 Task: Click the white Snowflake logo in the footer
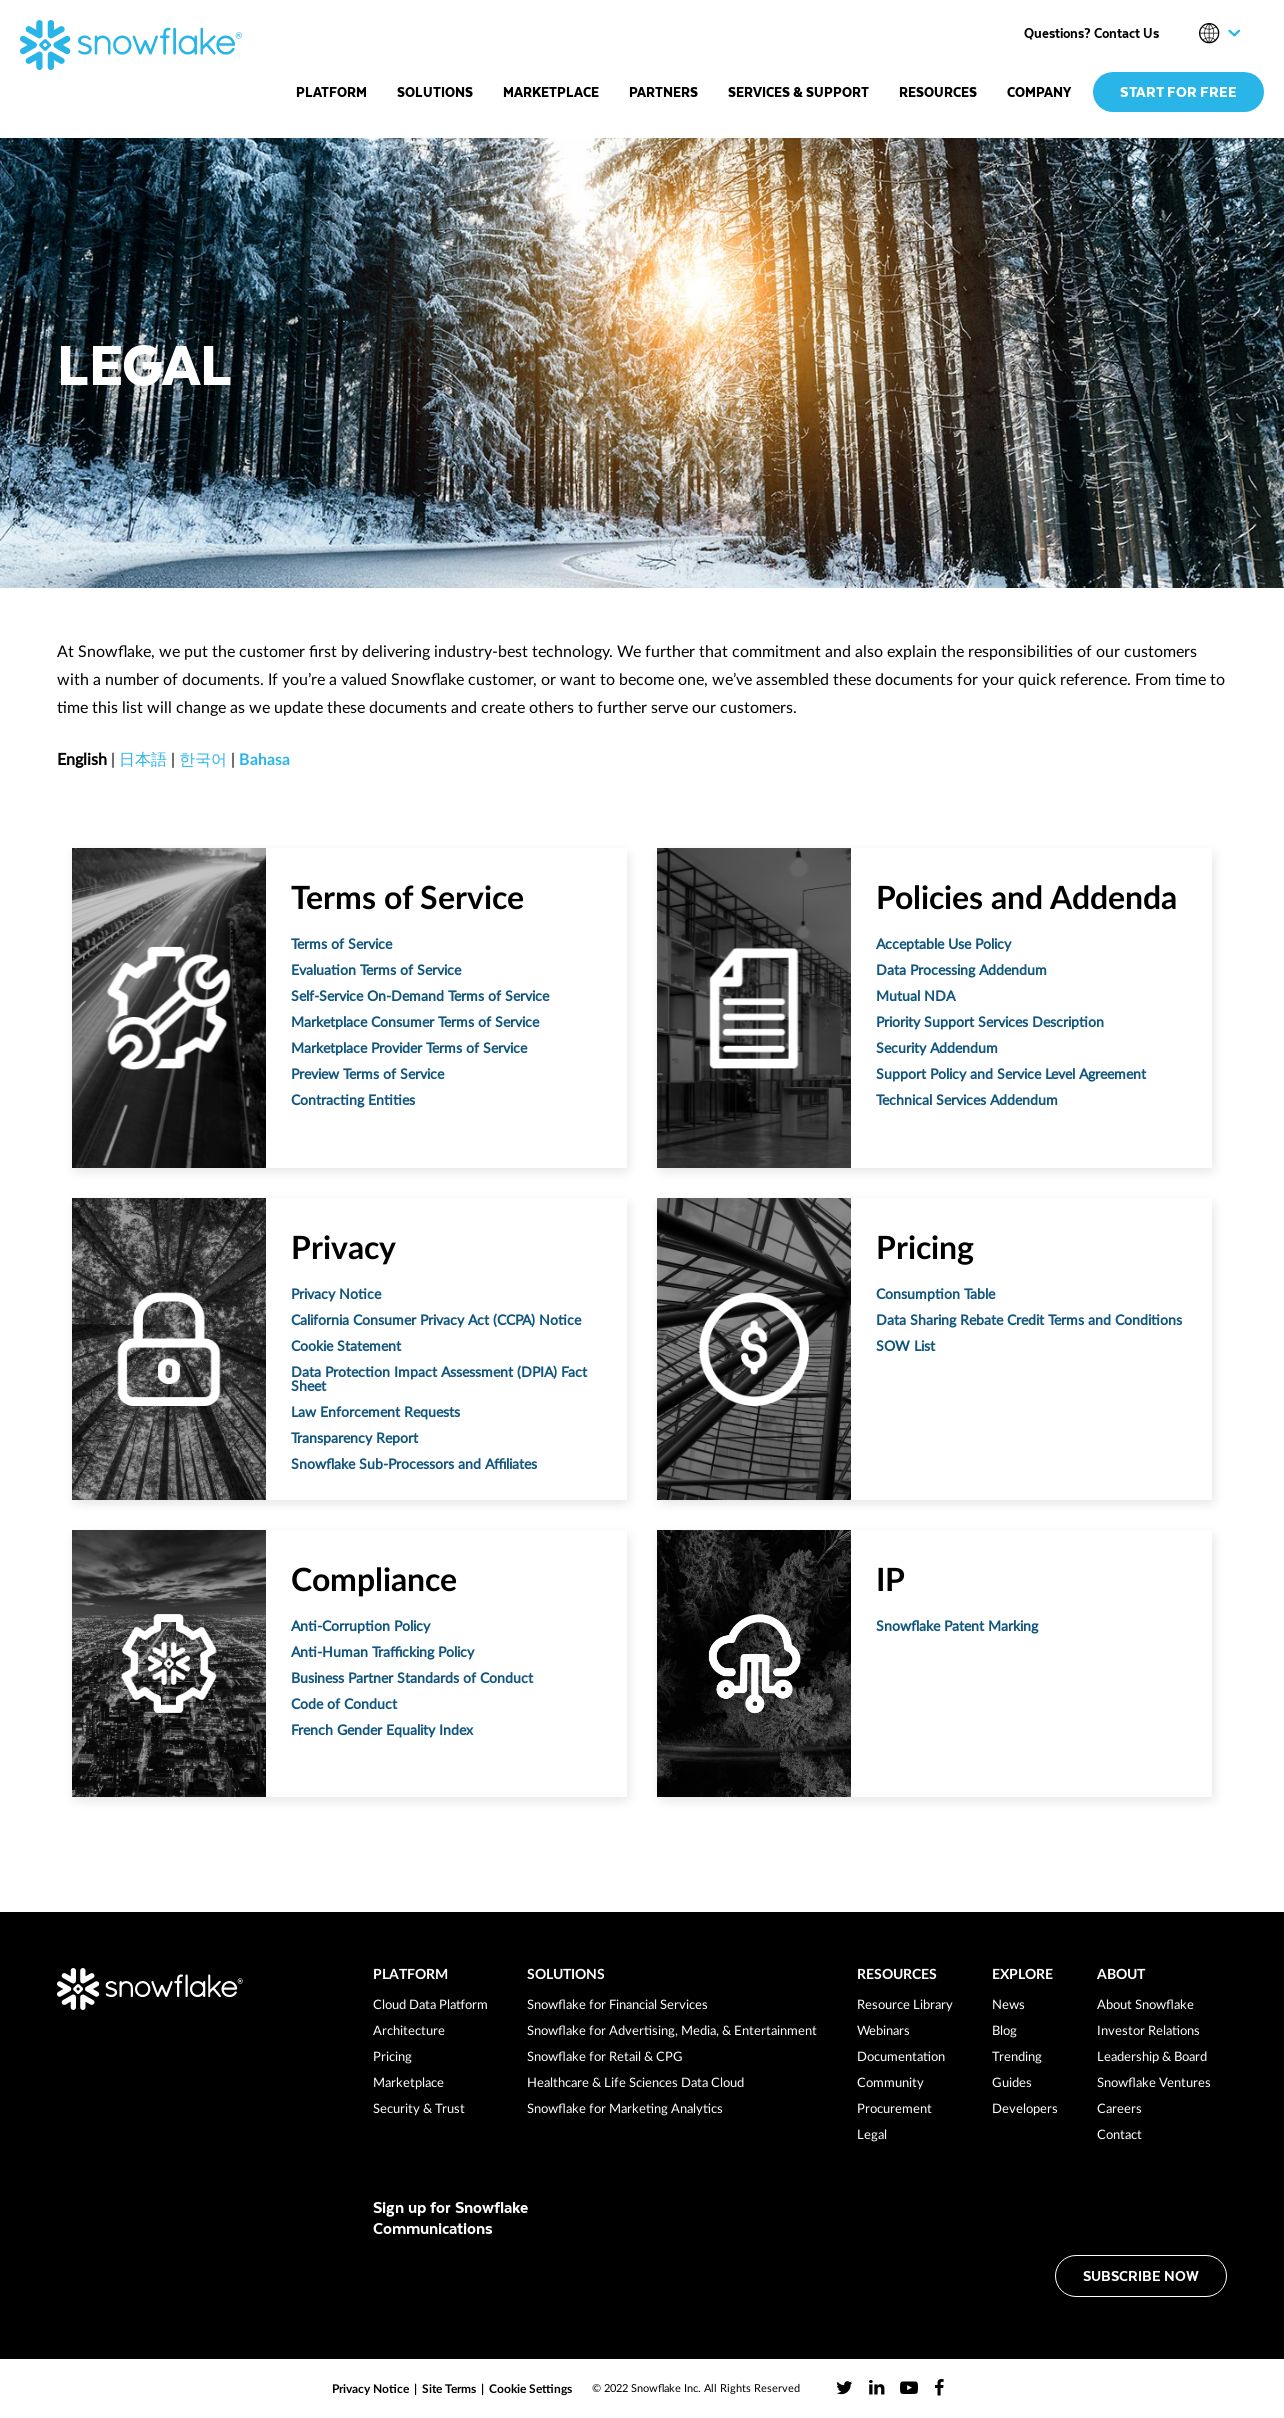(150, 1988)
